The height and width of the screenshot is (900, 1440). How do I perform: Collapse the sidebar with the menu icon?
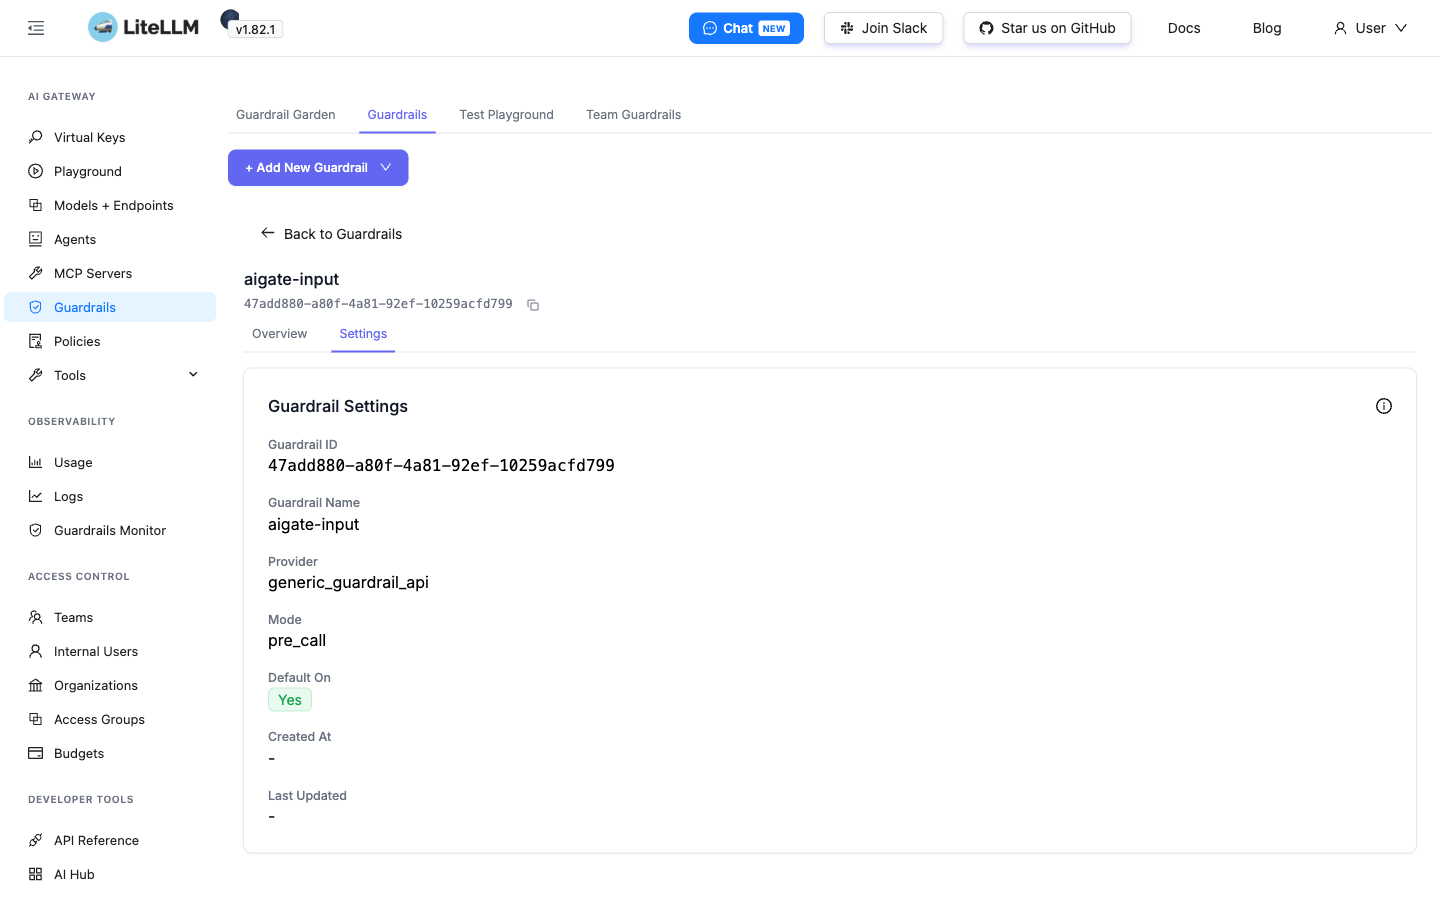click(36, 28)
